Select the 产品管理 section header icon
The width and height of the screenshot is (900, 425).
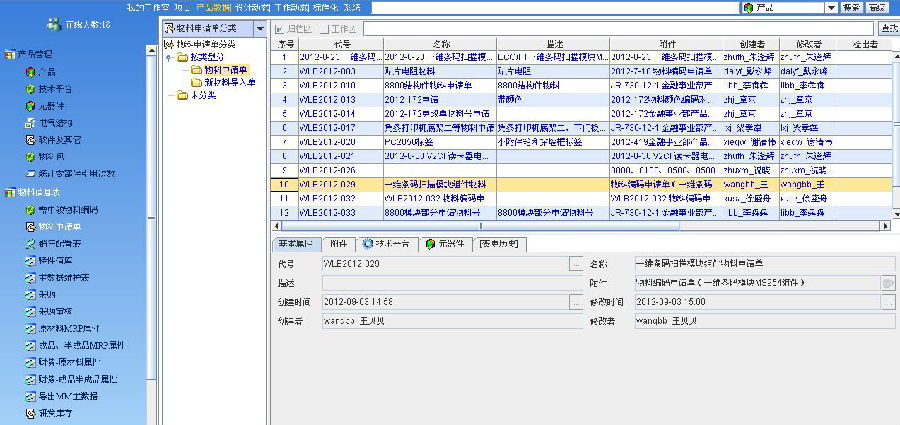(x=10, y=55)
